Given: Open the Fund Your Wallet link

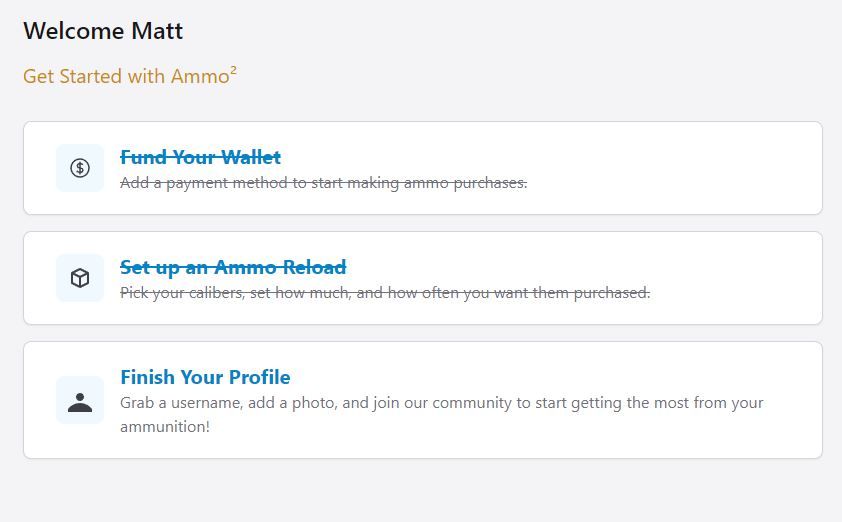Looking at the screenshot, I should (200, 157).
